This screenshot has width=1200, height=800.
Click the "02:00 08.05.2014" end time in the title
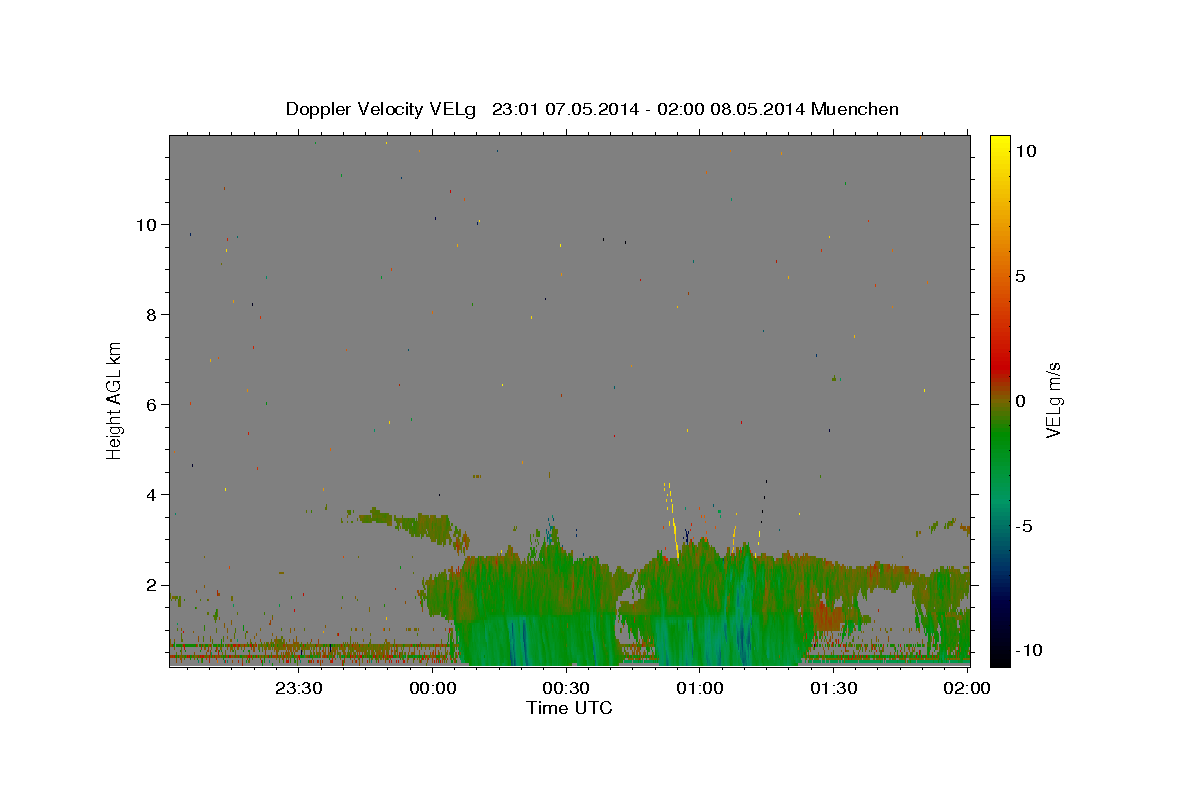(729, 109)
